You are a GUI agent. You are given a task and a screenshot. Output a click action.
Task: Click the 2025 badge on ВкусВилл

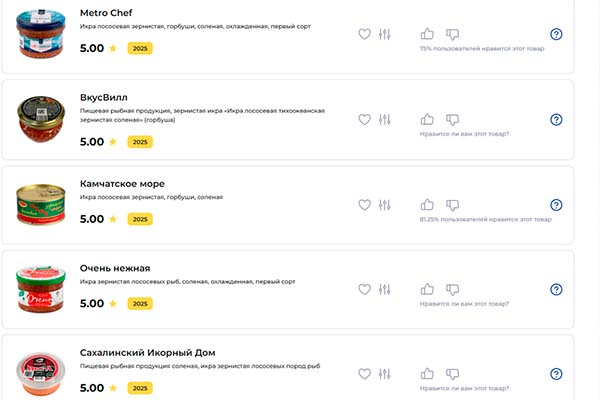(x=140, y=142)
